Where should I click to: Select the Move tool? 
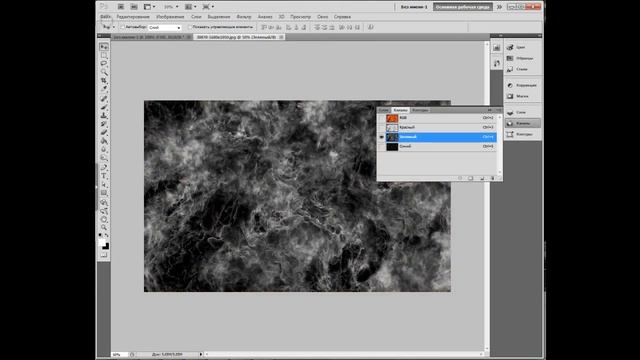104,47
